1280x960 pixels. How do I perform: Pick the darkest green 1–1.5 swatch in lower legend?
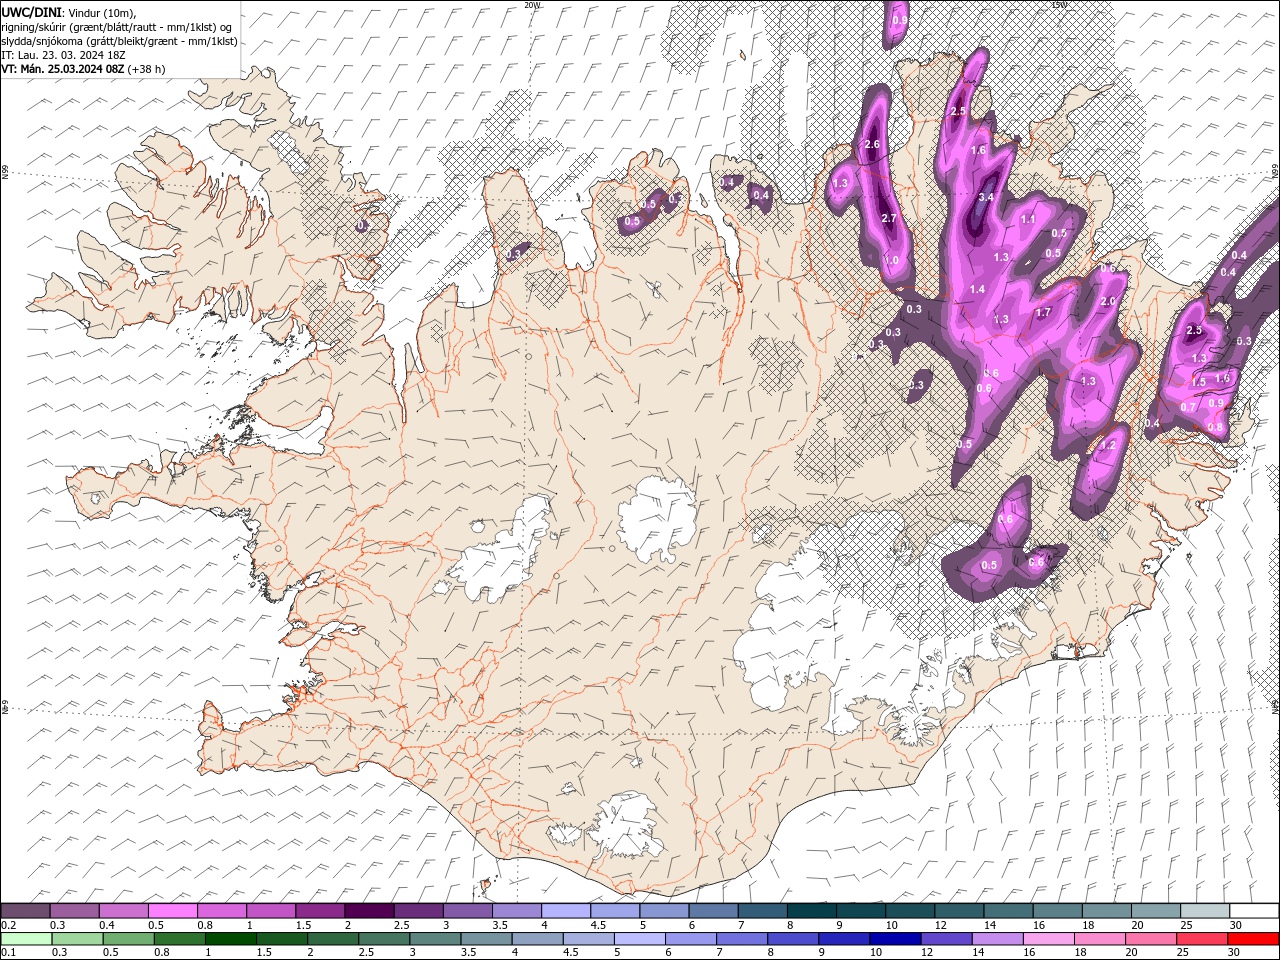pos(231,939)
